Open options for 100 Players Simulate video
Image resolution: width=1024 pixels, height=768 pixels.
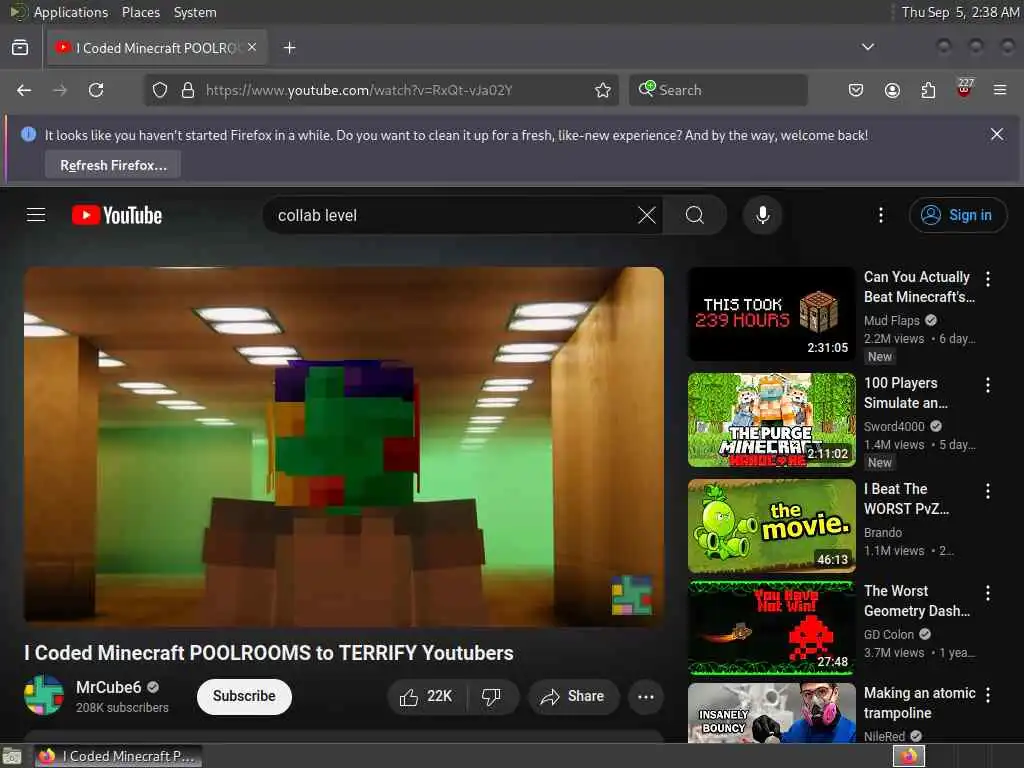(987, 385)
